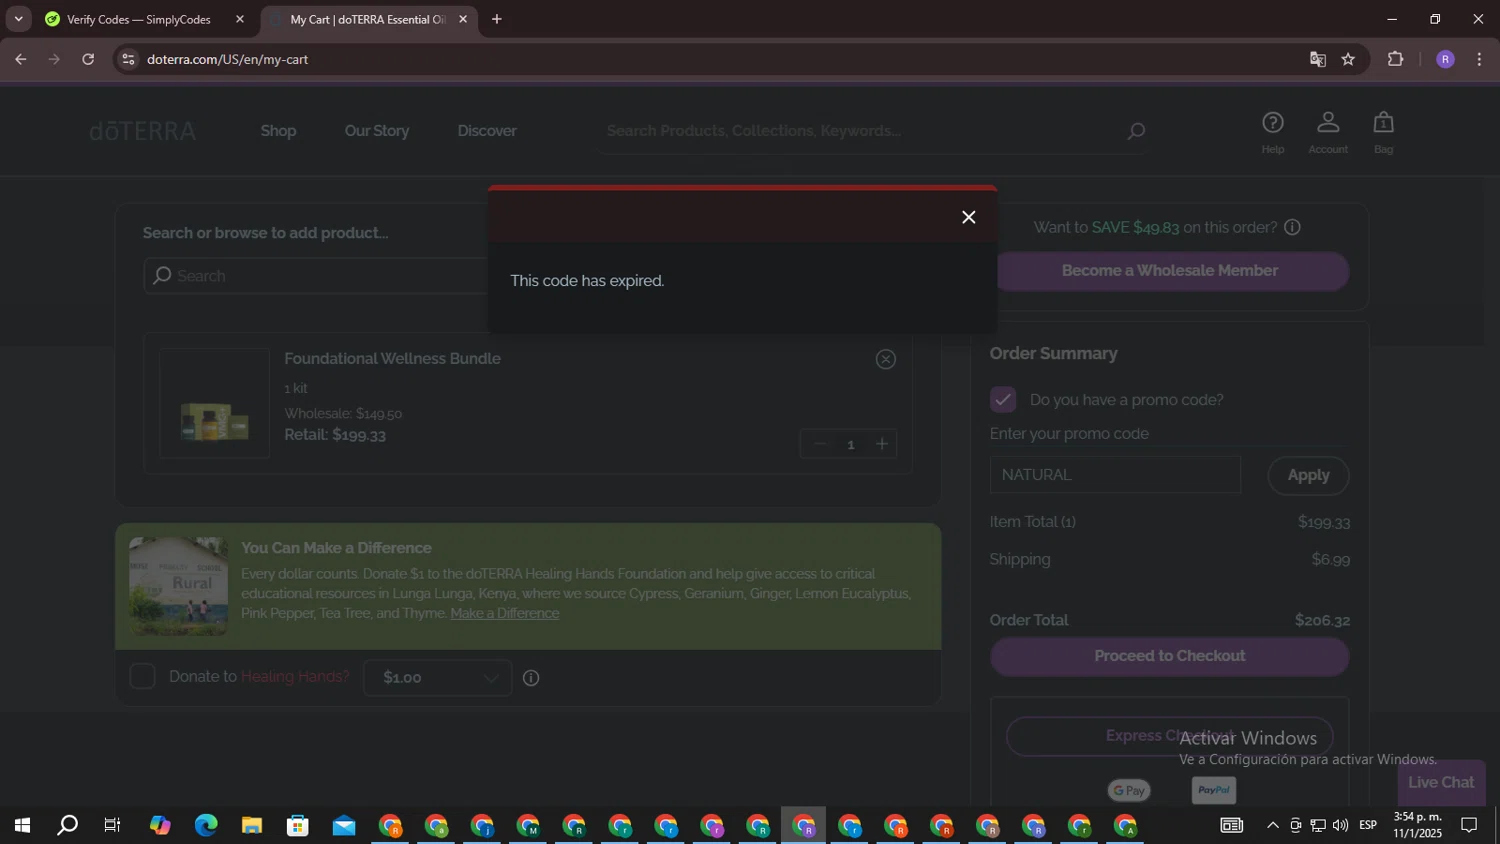Open browser Extensions puzzle icon
This screenshot has width=1500, height=844.
1396,59
